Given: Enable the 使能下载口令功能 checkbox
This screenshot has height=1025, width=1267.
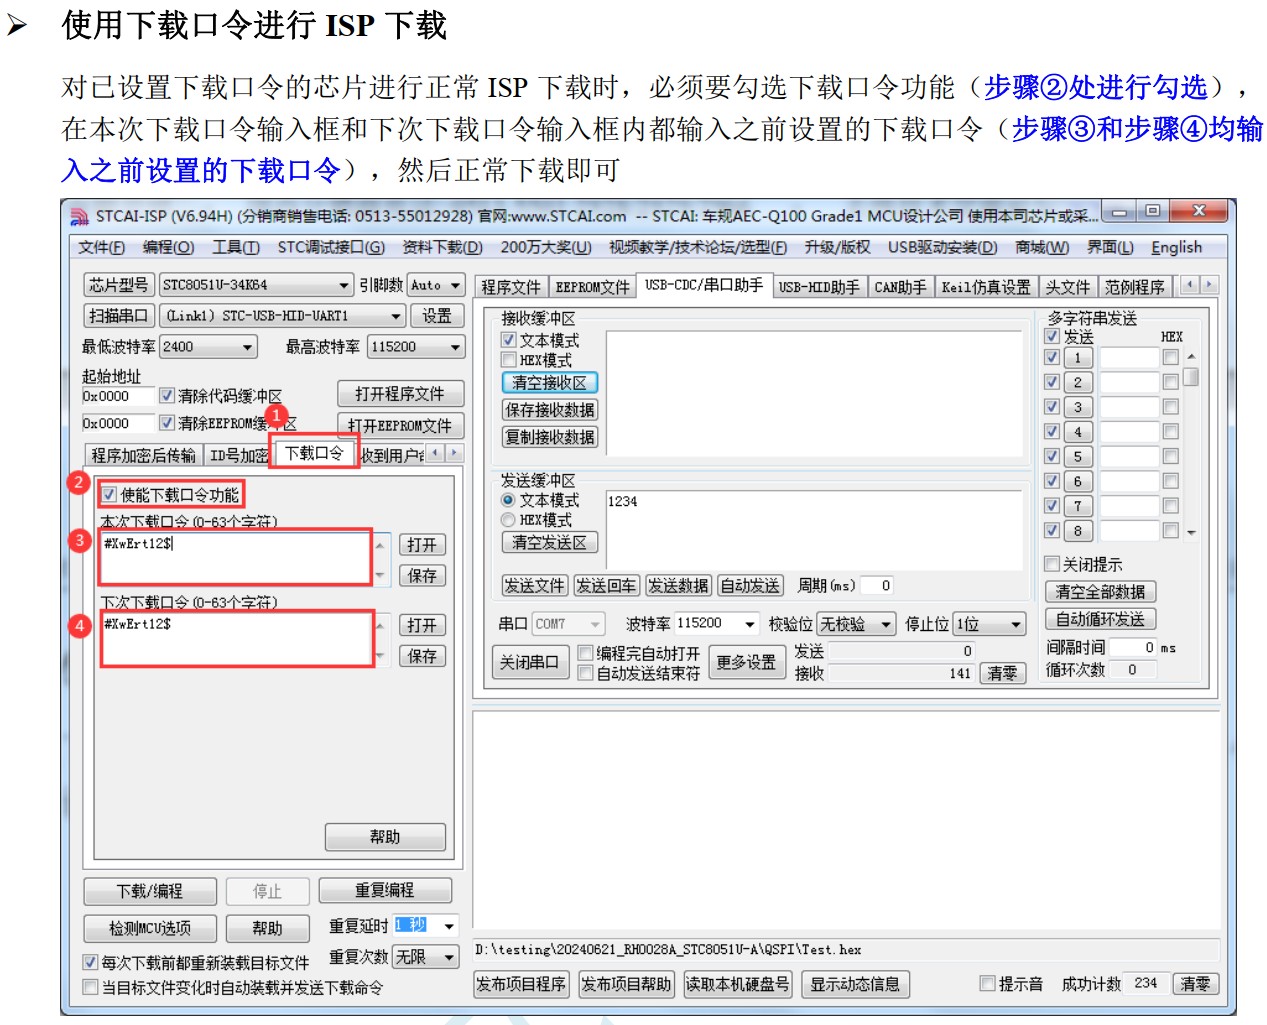Looking at the screenshot, I should click(109, 494).
